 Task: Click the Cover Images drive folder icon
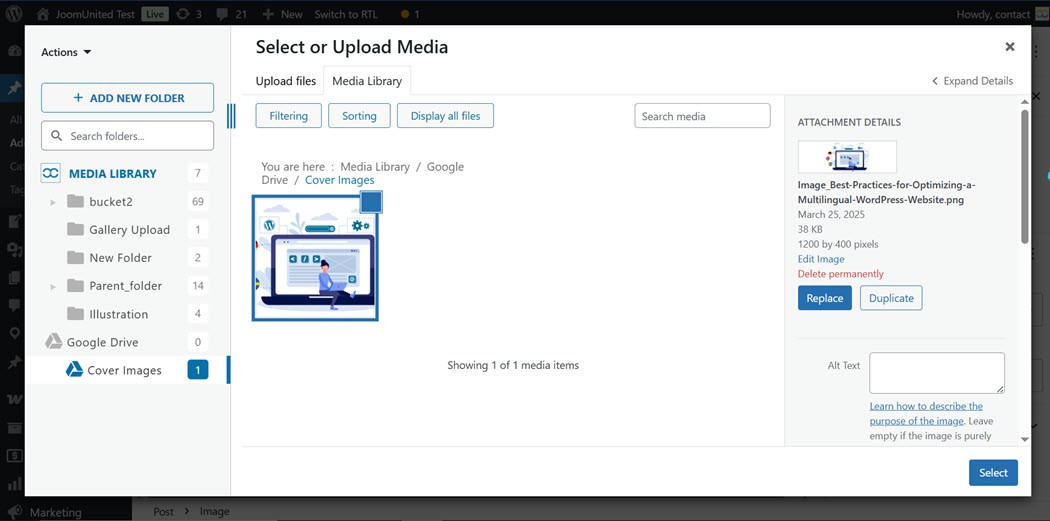[74, 370]
